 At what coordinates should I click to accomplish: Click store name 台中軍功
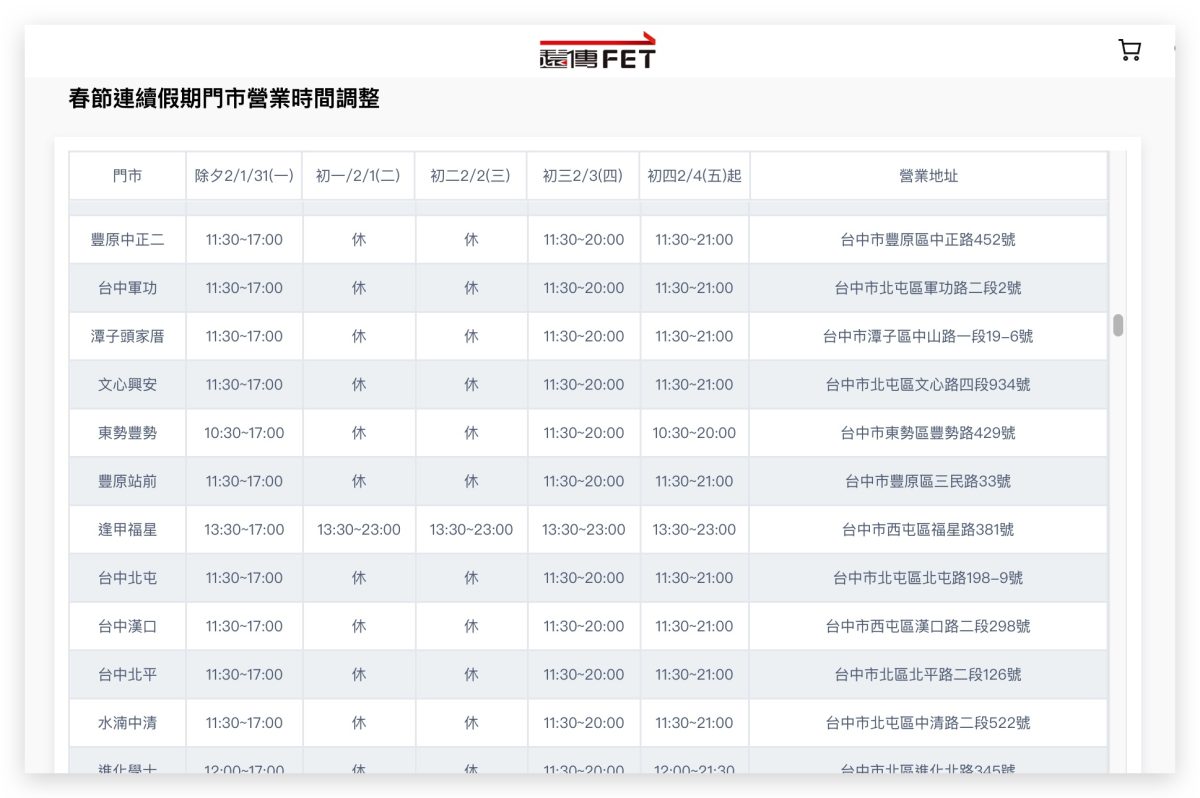(x=127, y=288)
